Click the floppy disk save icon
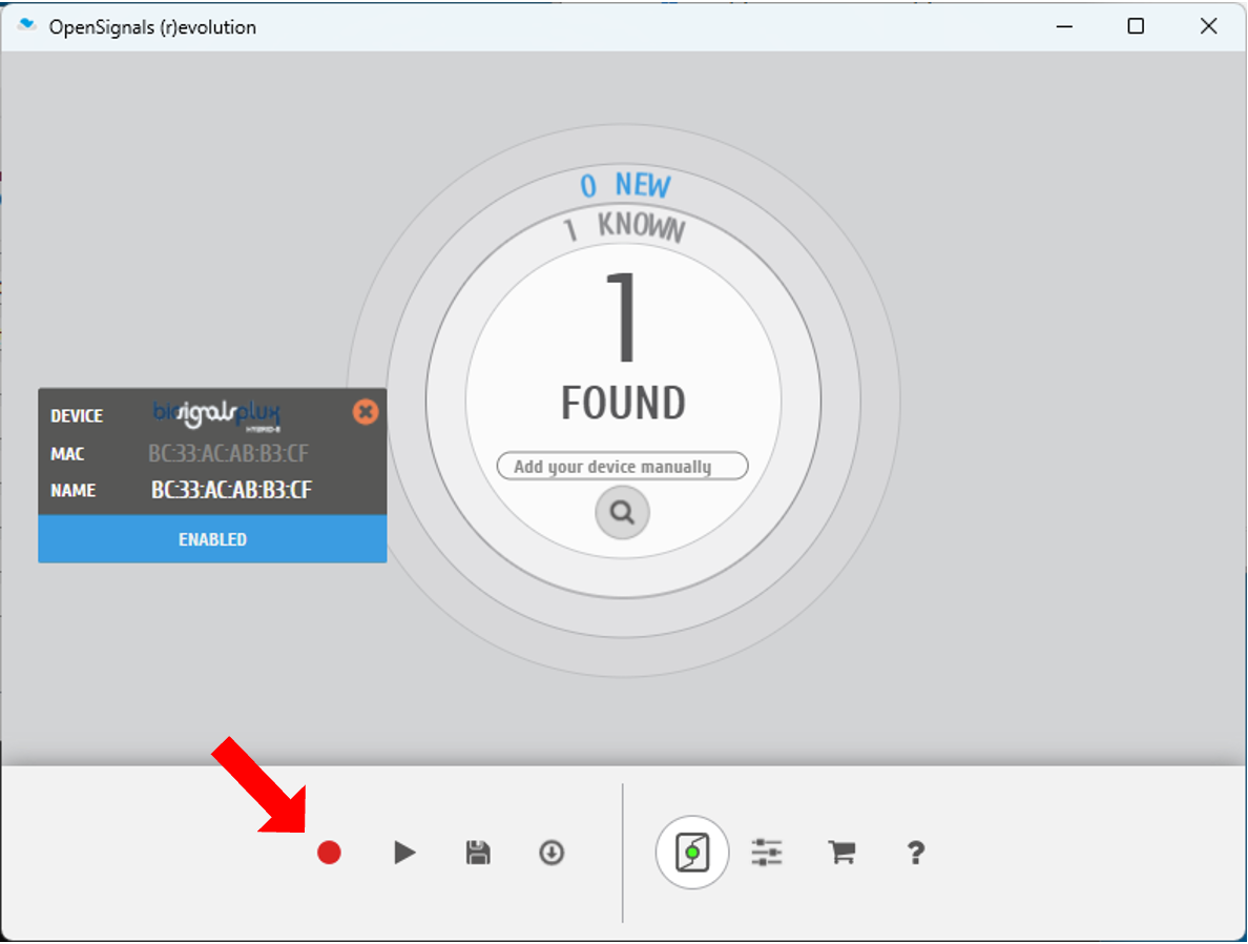 478,853
